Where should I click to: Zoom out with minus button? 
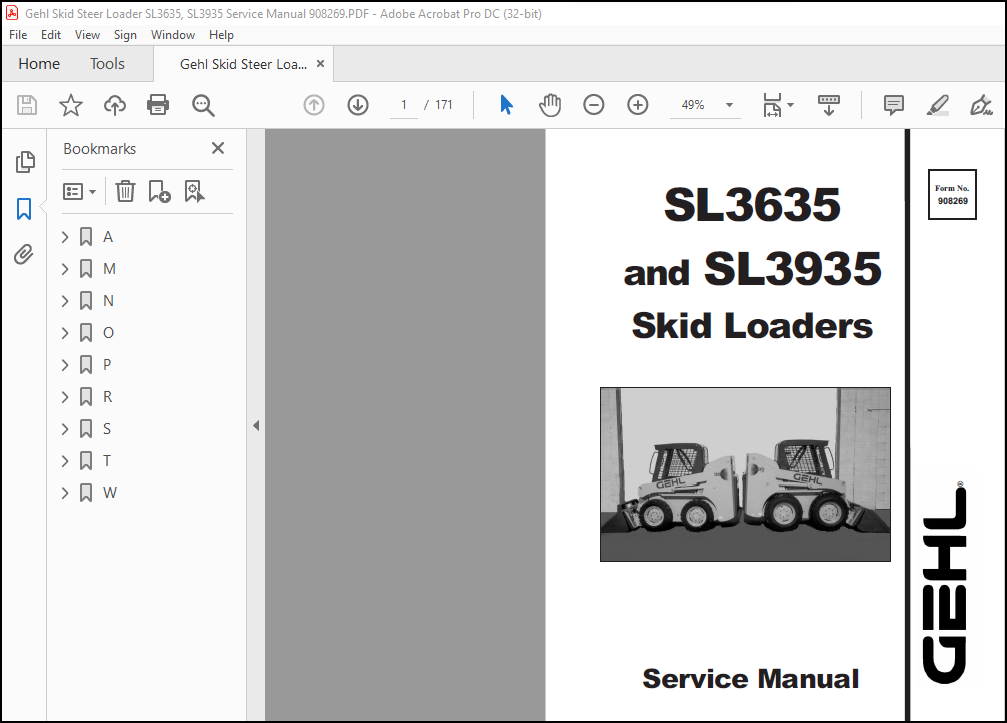pos(593,105)
